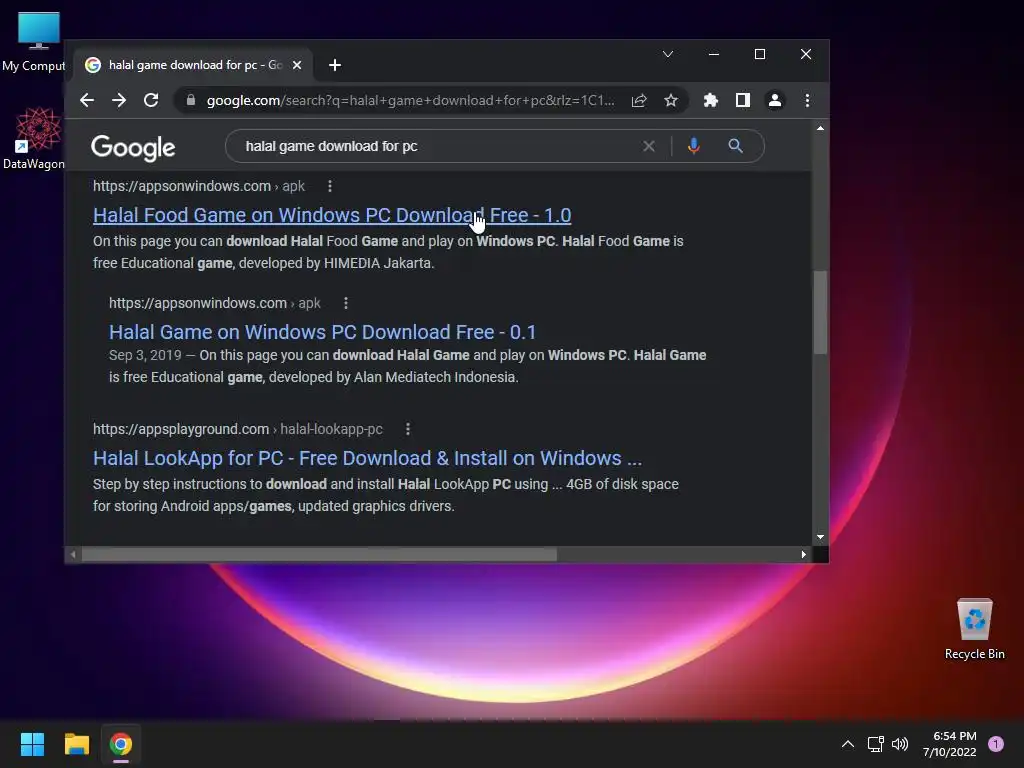Open options for Halal Game 0.1 result
The image size is (1024, 768).
(x=346, y=303)
